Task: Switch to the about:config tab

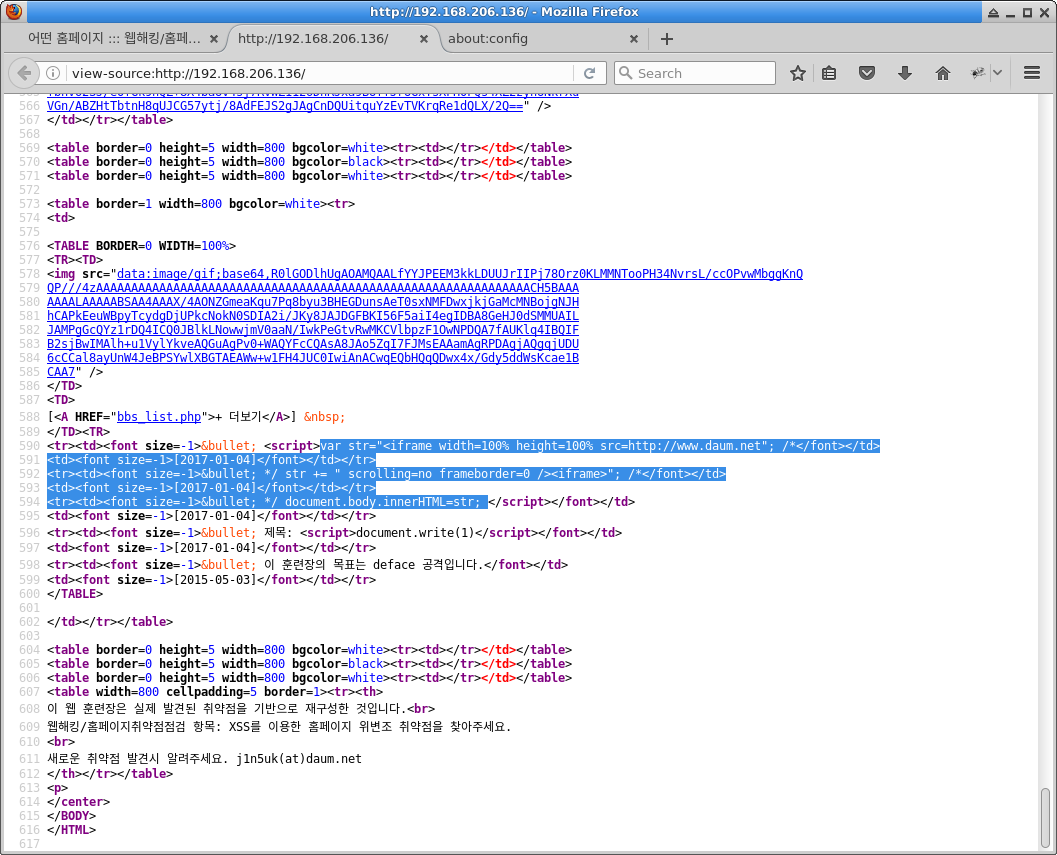Action: (x=488, y=38)
